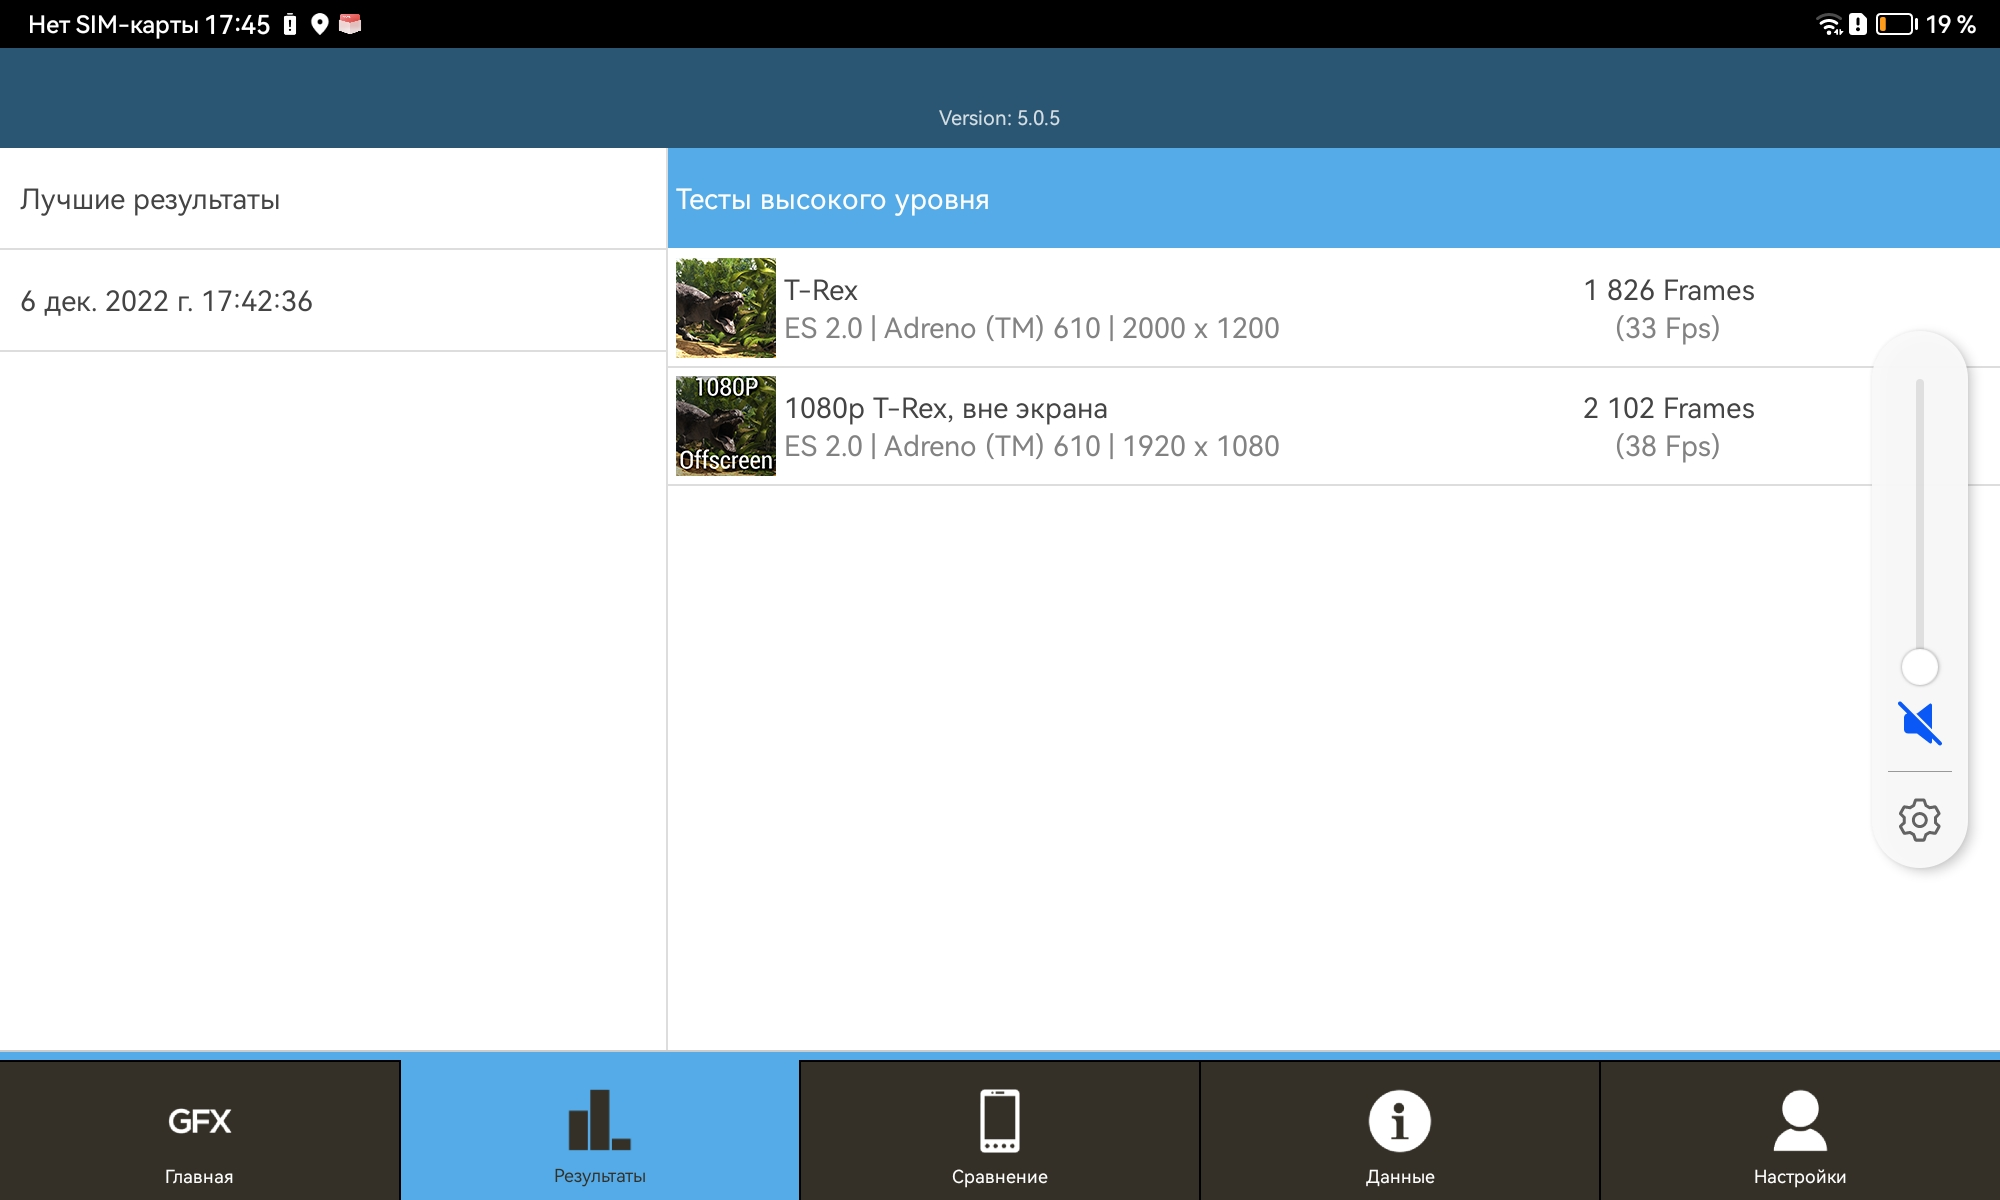Open volume settings gear icon
Viewport: 2000px width, 1200px height.
point(1920,820)
